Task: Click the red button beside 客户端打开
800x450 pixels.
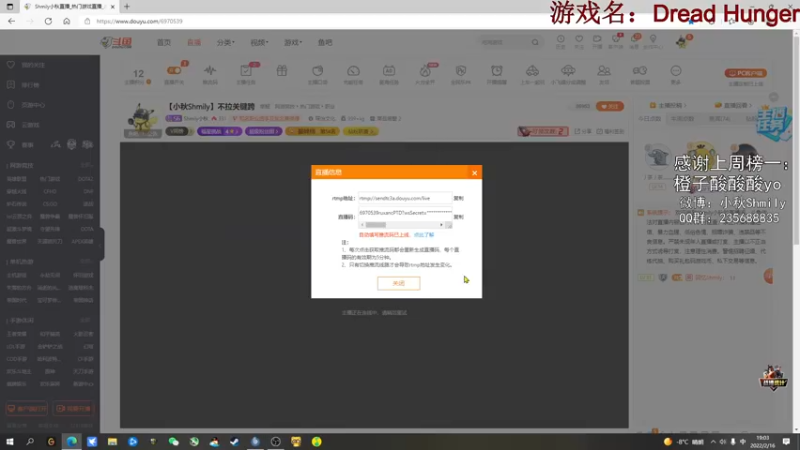Action: click(73, 409)
